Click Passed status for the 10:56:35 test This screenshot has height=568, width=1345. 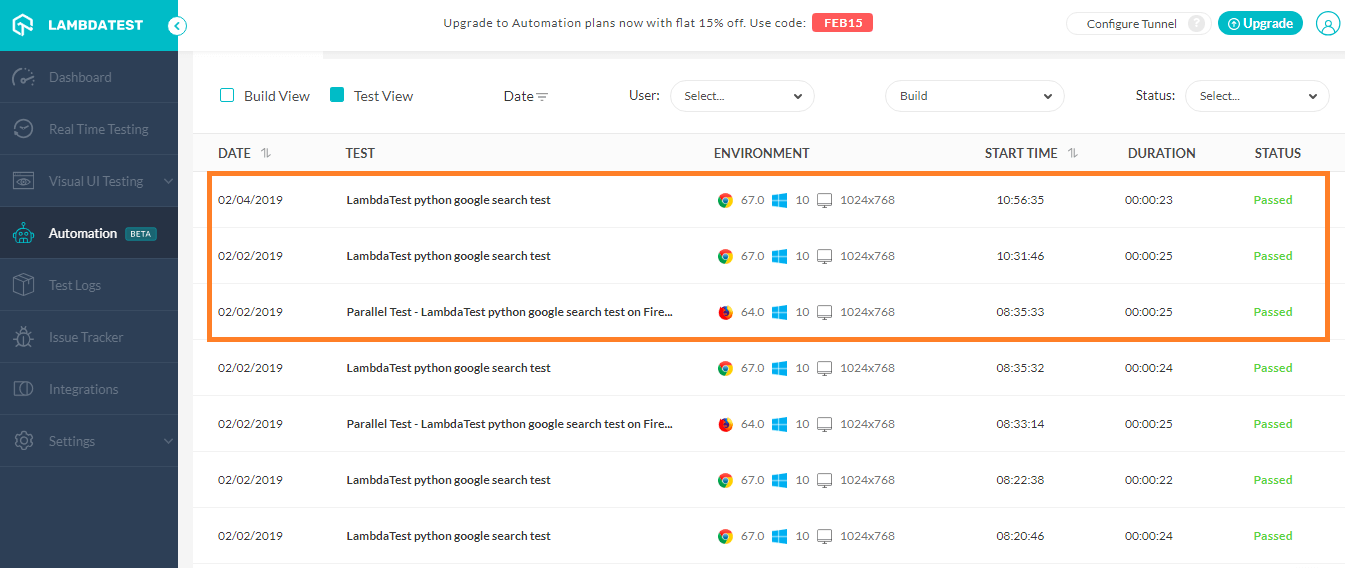click(x=1273, y=200)
